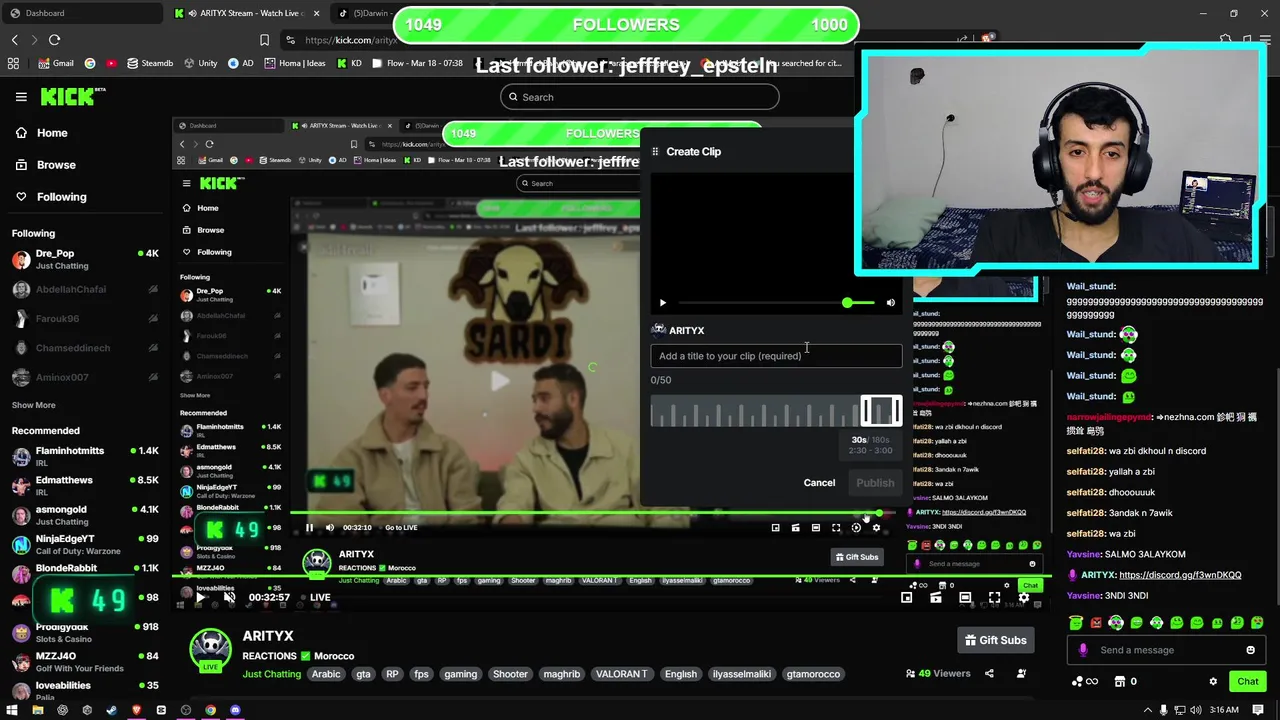Image resolution: width=1280 pixels, height=720 pixels.
Task: Mute the clip preview volume icon
Action: click(890, 303)
